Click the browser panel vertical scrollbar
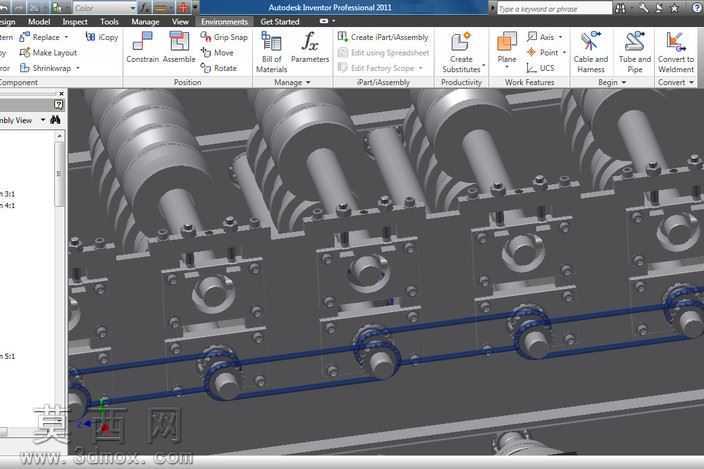This screenshot has height=469, width=704. pos(59,173)
